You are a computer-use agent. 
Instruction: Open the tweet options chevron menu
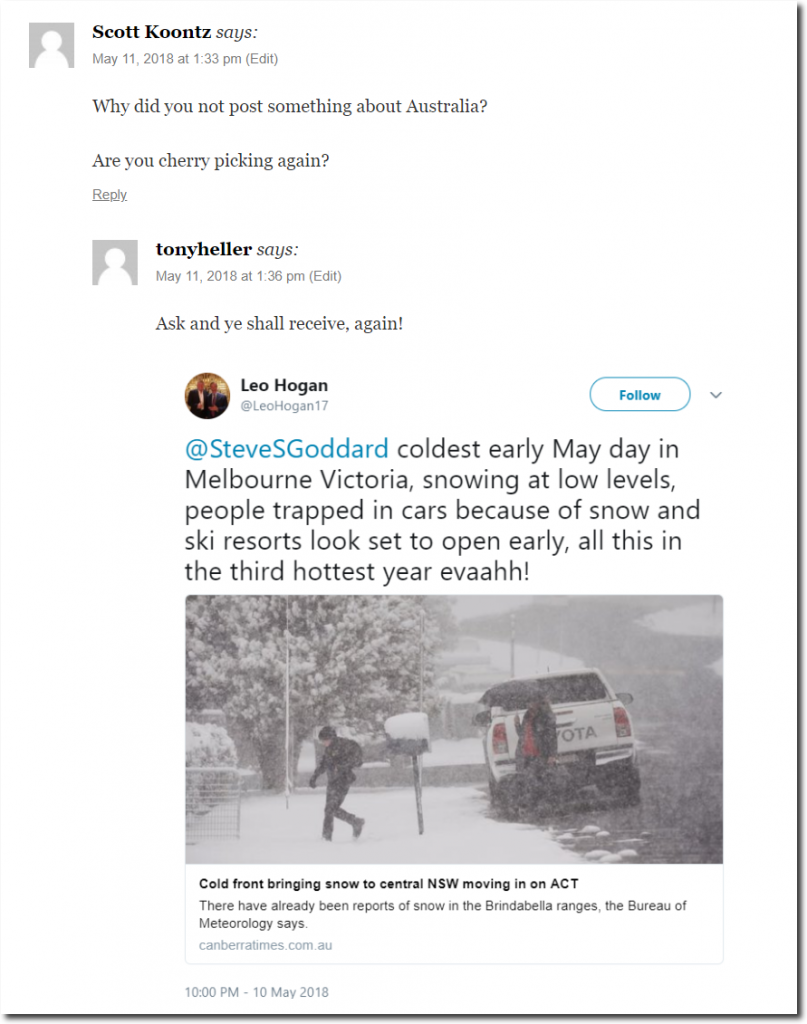(715, 395)
